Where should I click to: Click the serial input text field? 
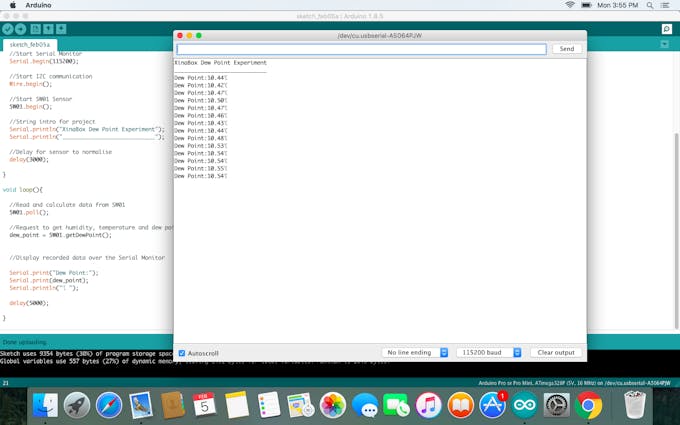click(x=361, y=49)
